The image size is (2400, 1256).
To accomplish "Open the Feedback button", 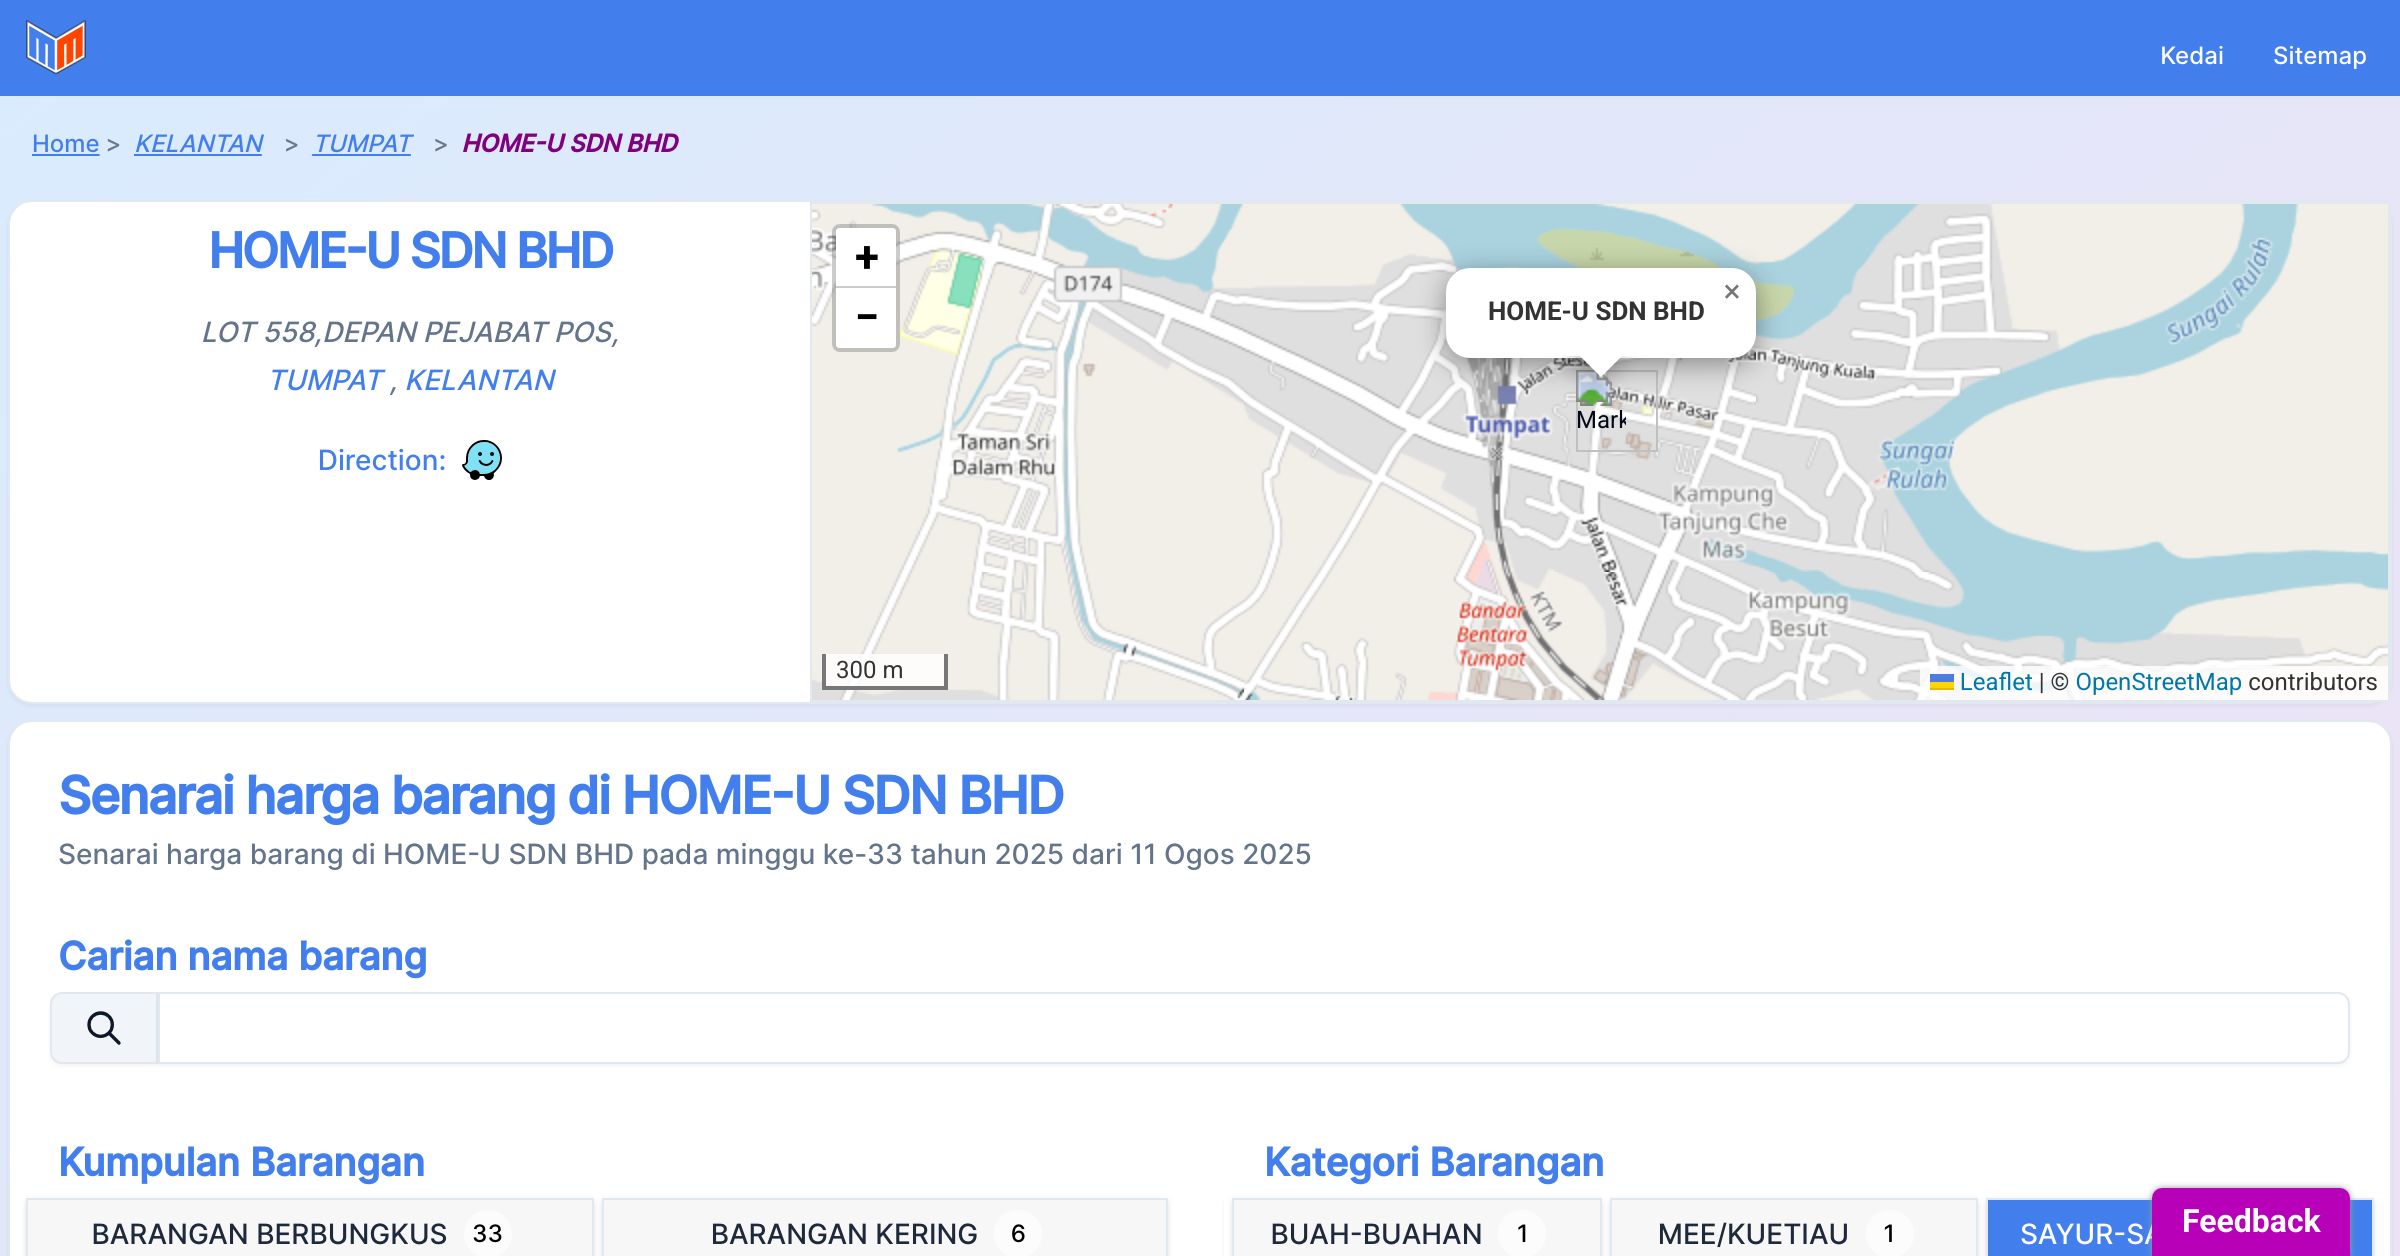I will pos(2250,1221).
